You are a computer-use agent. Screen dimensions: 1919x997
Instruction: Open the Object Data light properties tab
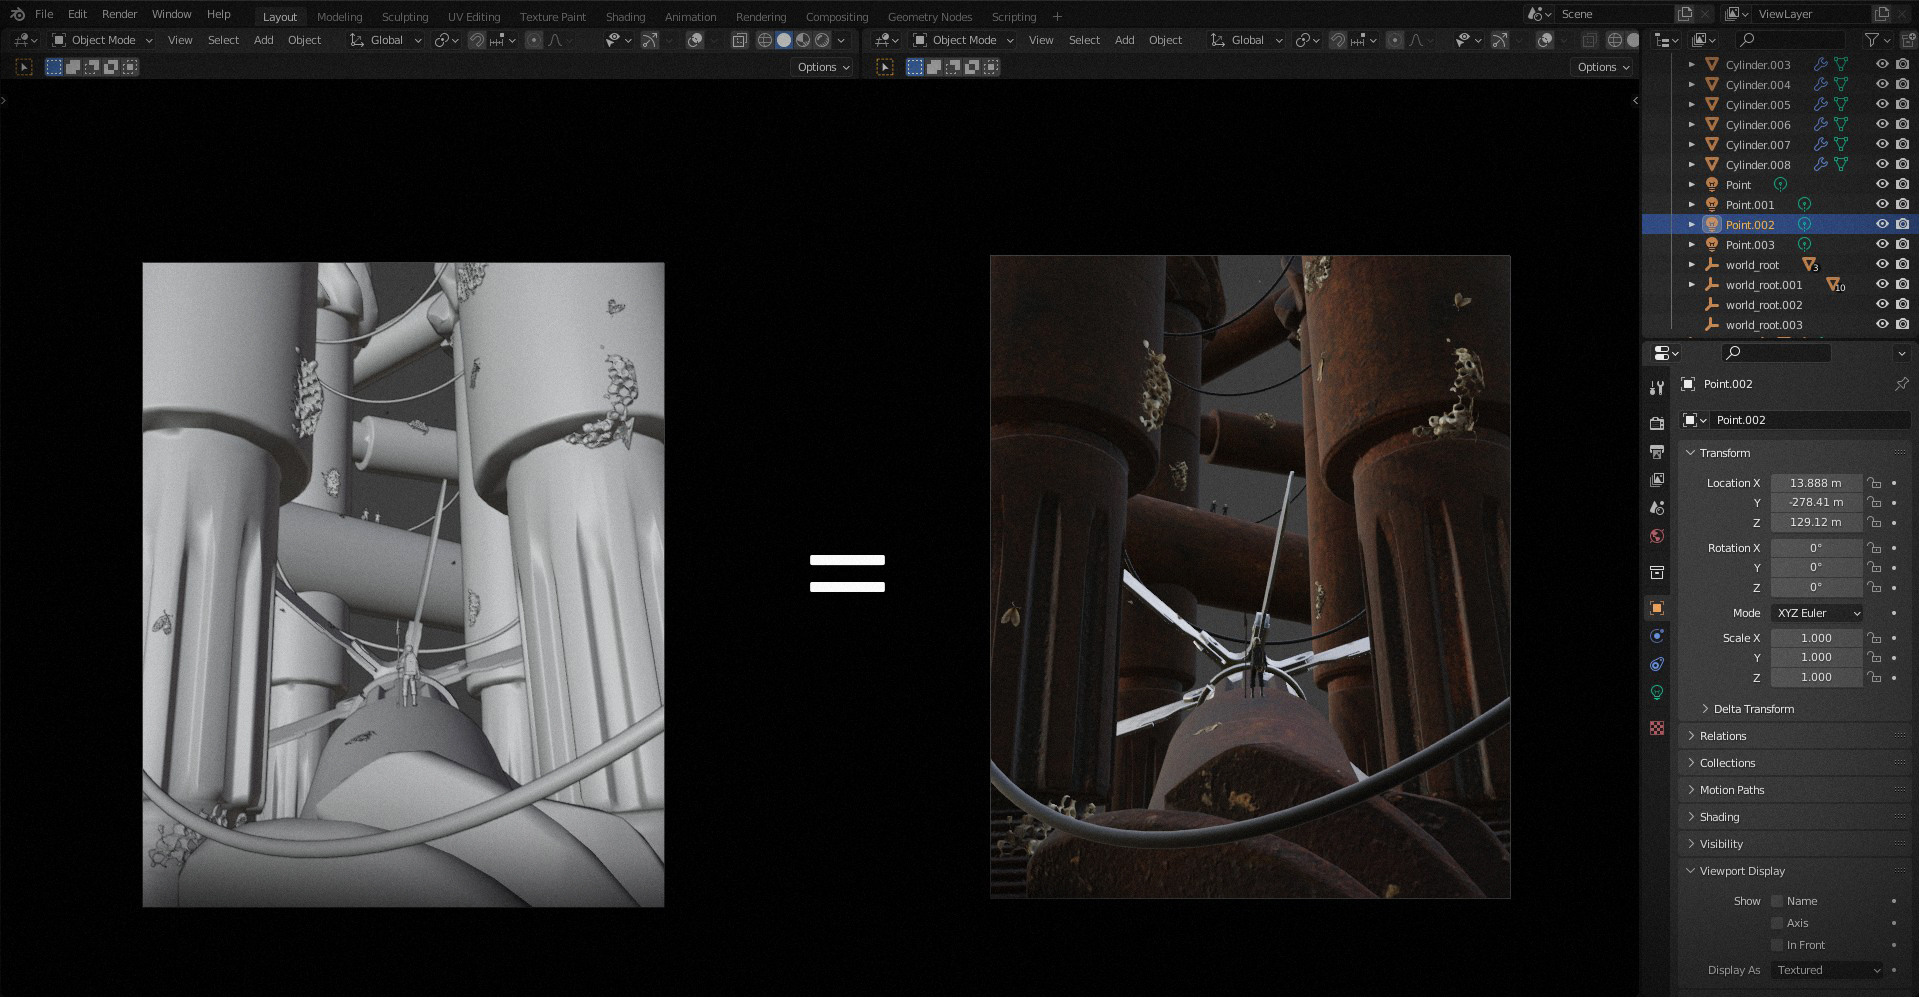pyautogui.click(x=1656, y=692)
